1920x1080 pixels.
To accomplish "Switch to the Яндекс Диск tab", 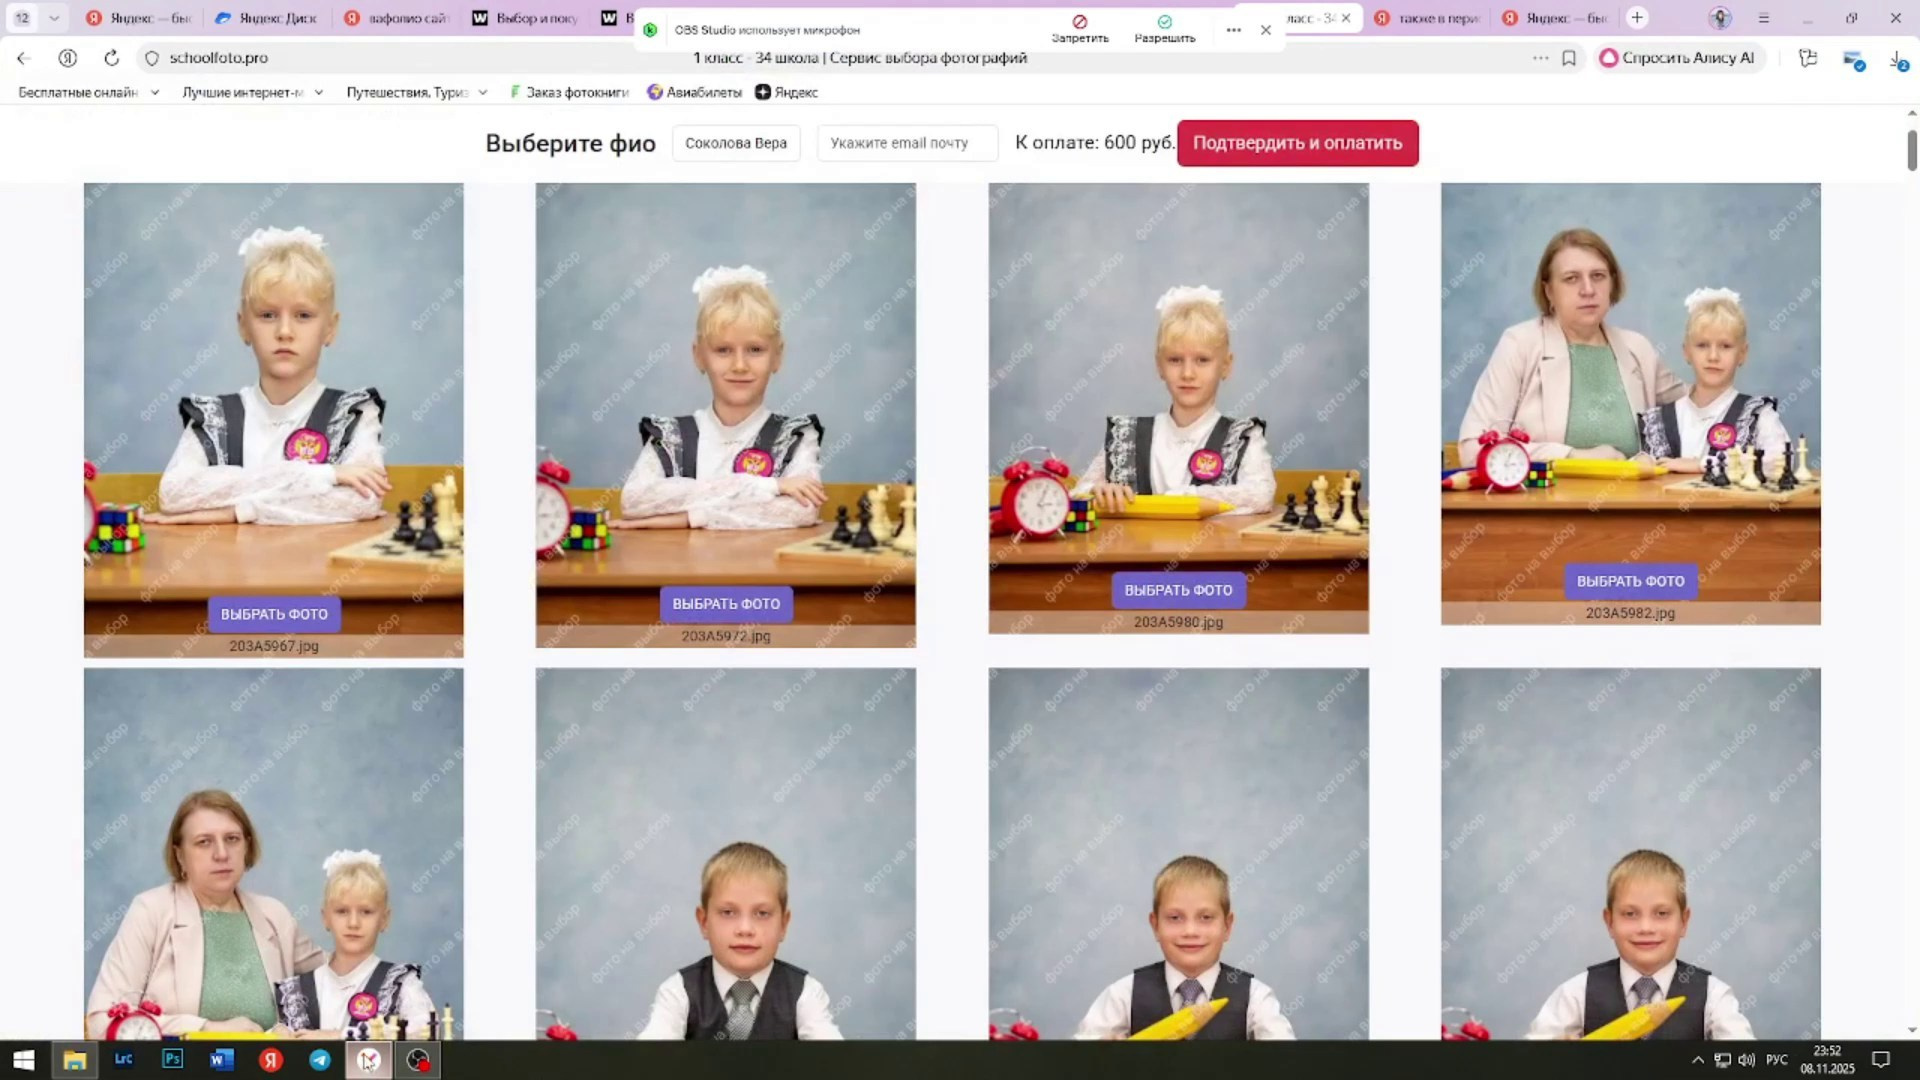I will [x=265, y=18].
